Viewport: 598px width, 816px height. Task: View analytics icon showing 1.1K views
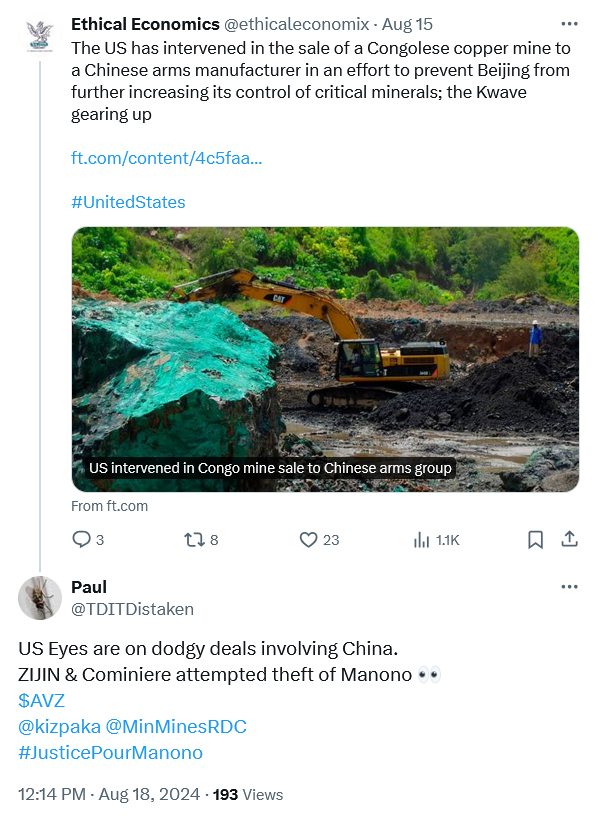422,540
